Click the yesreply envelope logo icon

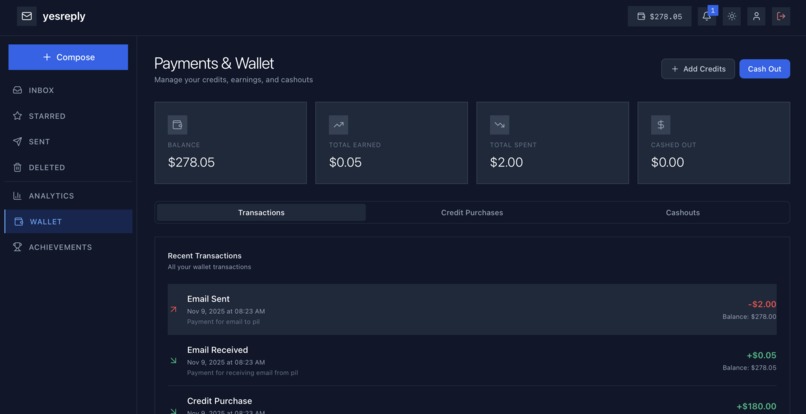point(27,16)
